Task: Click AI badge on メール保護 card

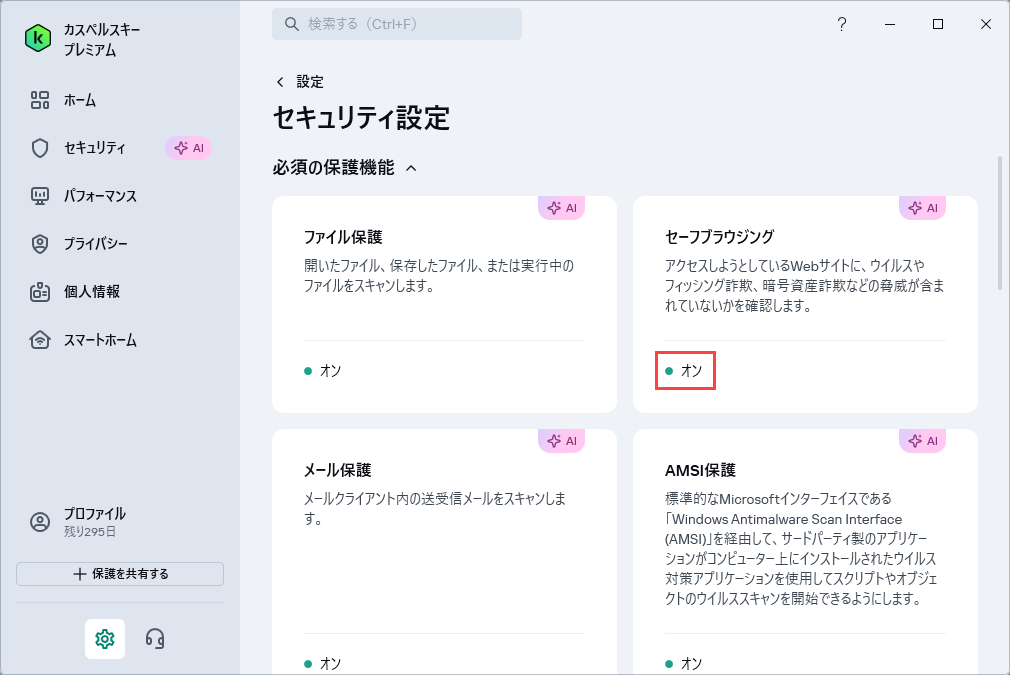Action: point(562,441)
